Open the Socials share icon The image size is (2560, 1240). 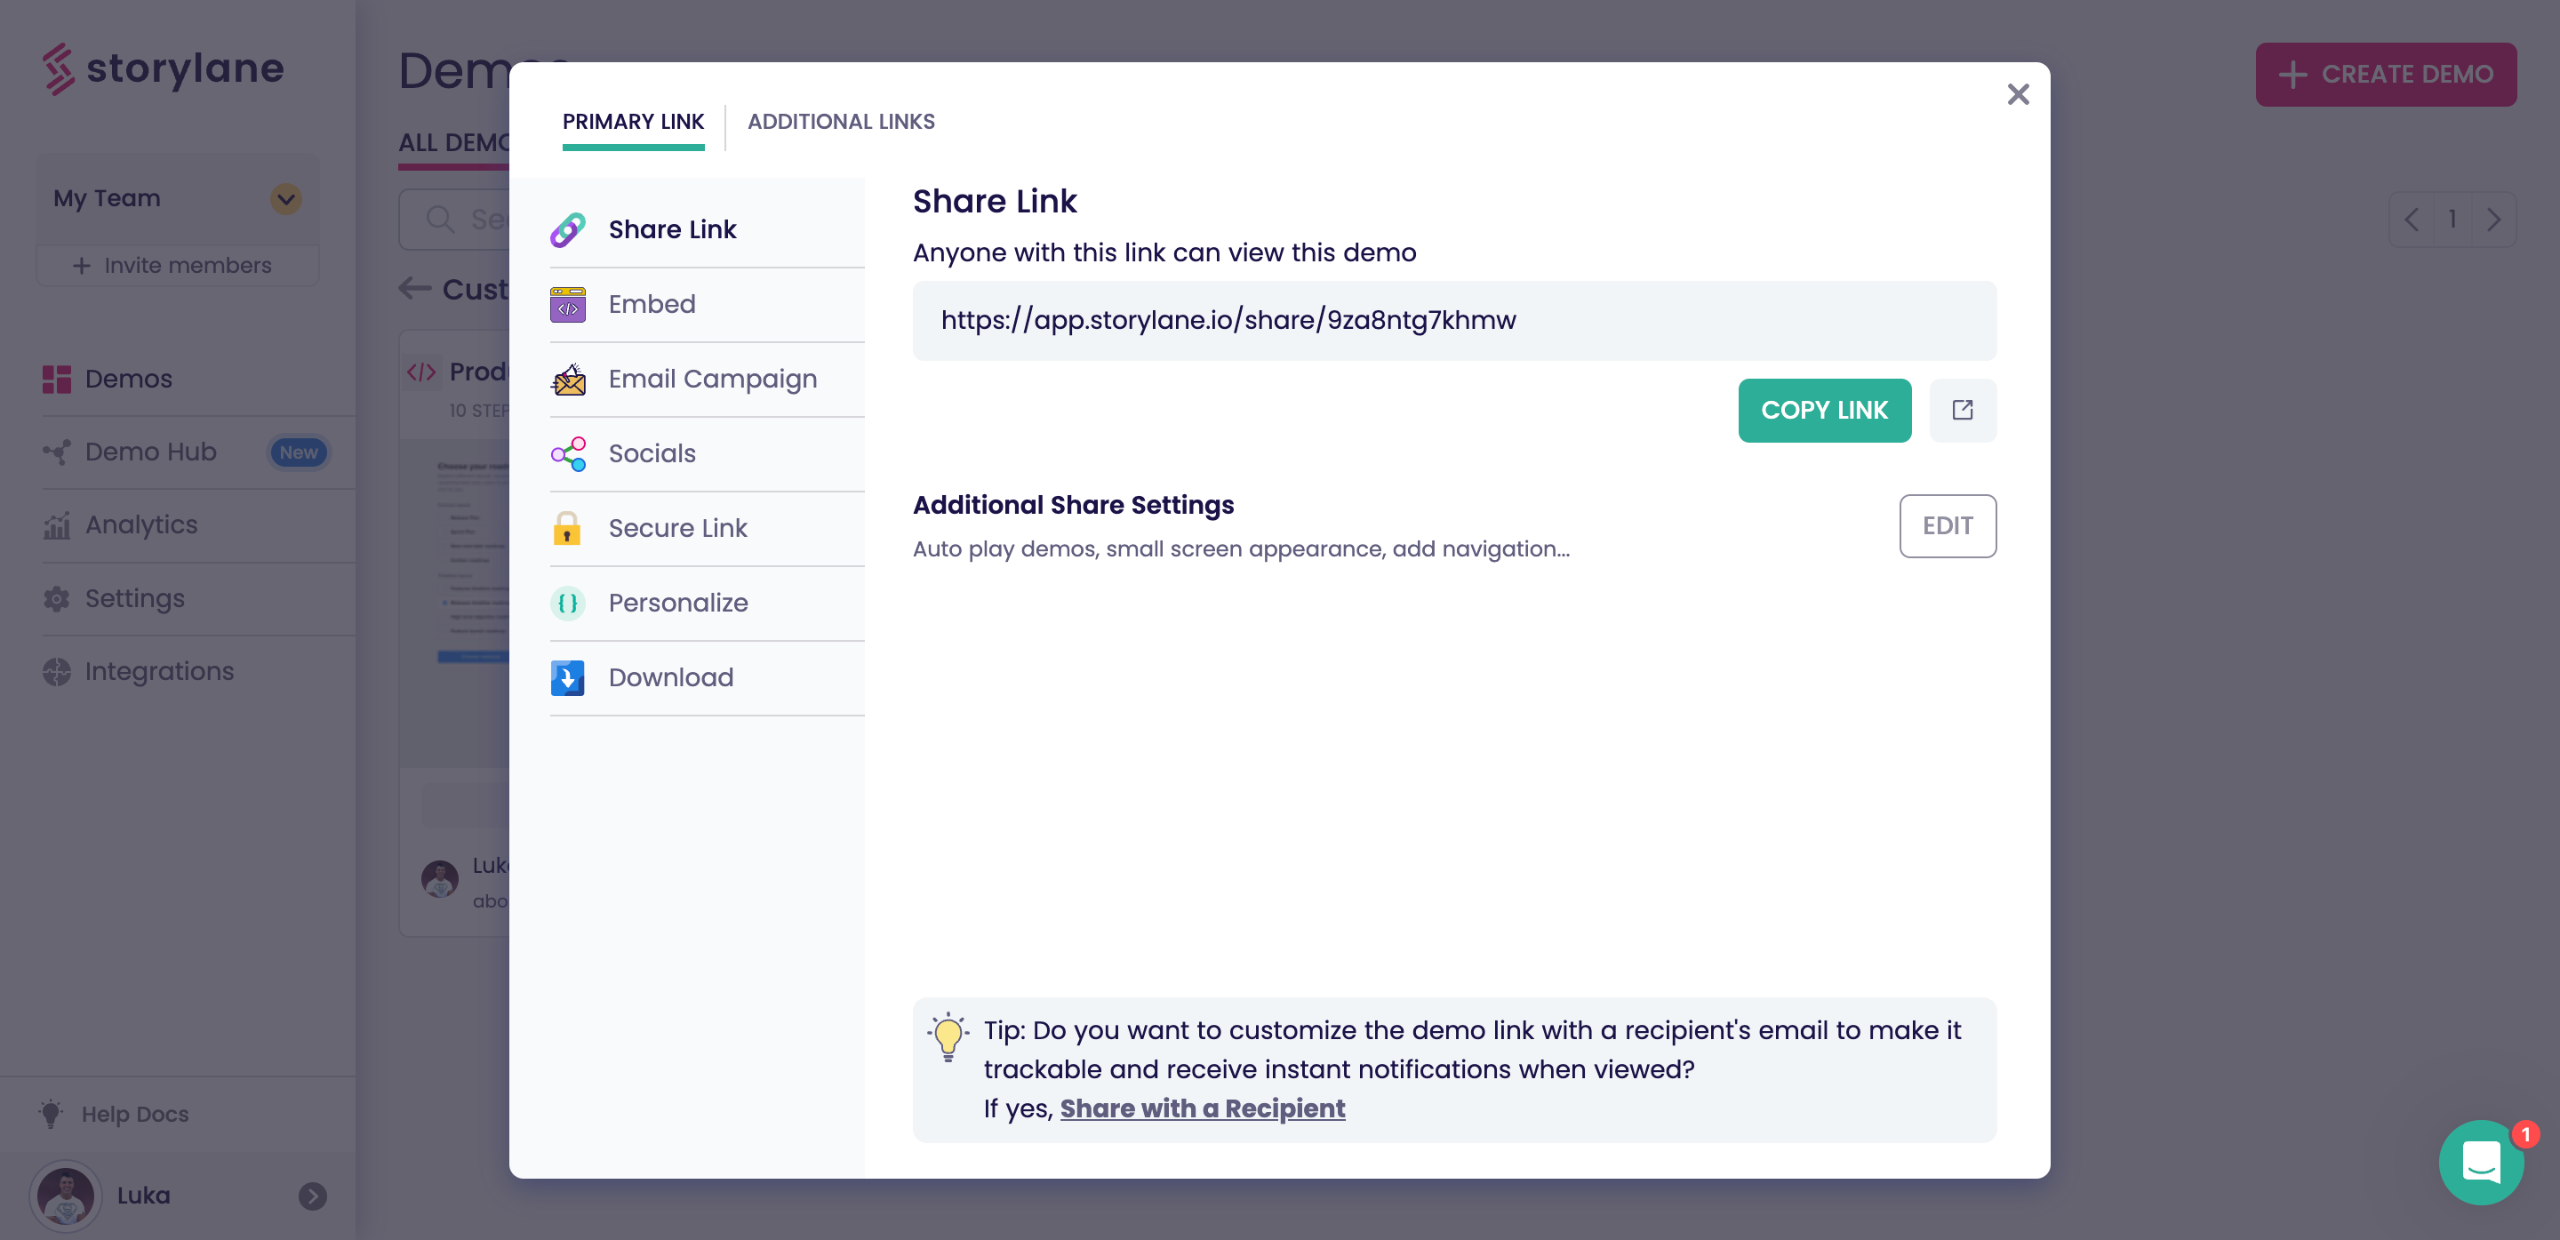[x=568, y=454]
